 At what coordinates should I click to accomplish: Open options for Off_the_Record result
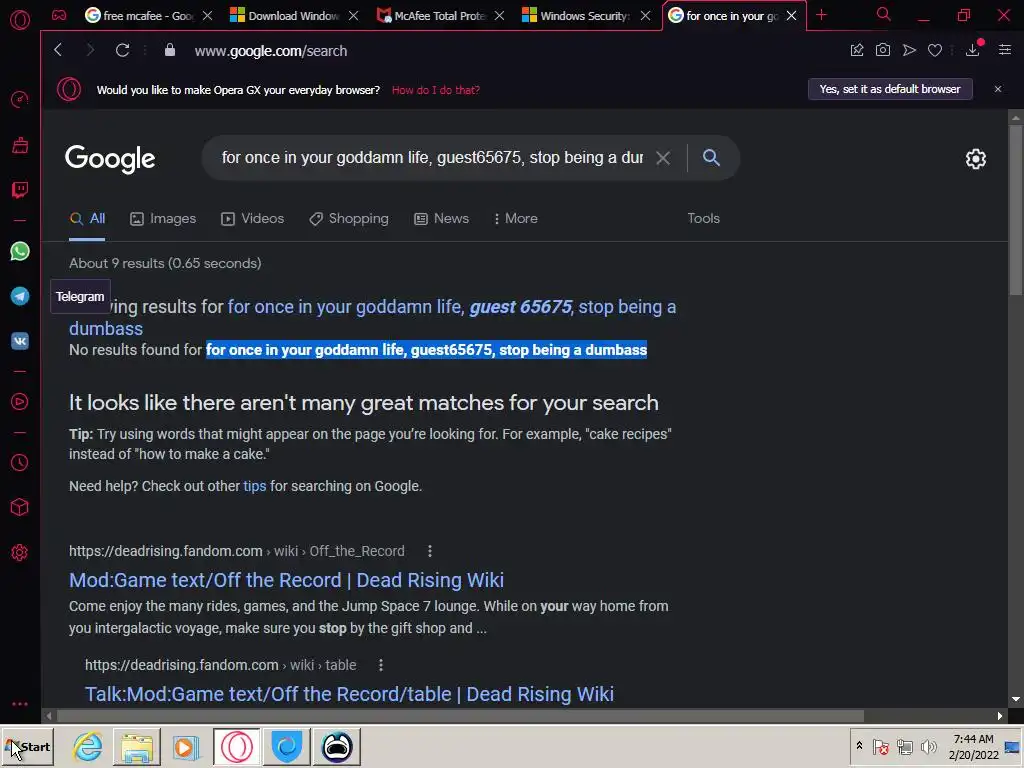(430, 551)
